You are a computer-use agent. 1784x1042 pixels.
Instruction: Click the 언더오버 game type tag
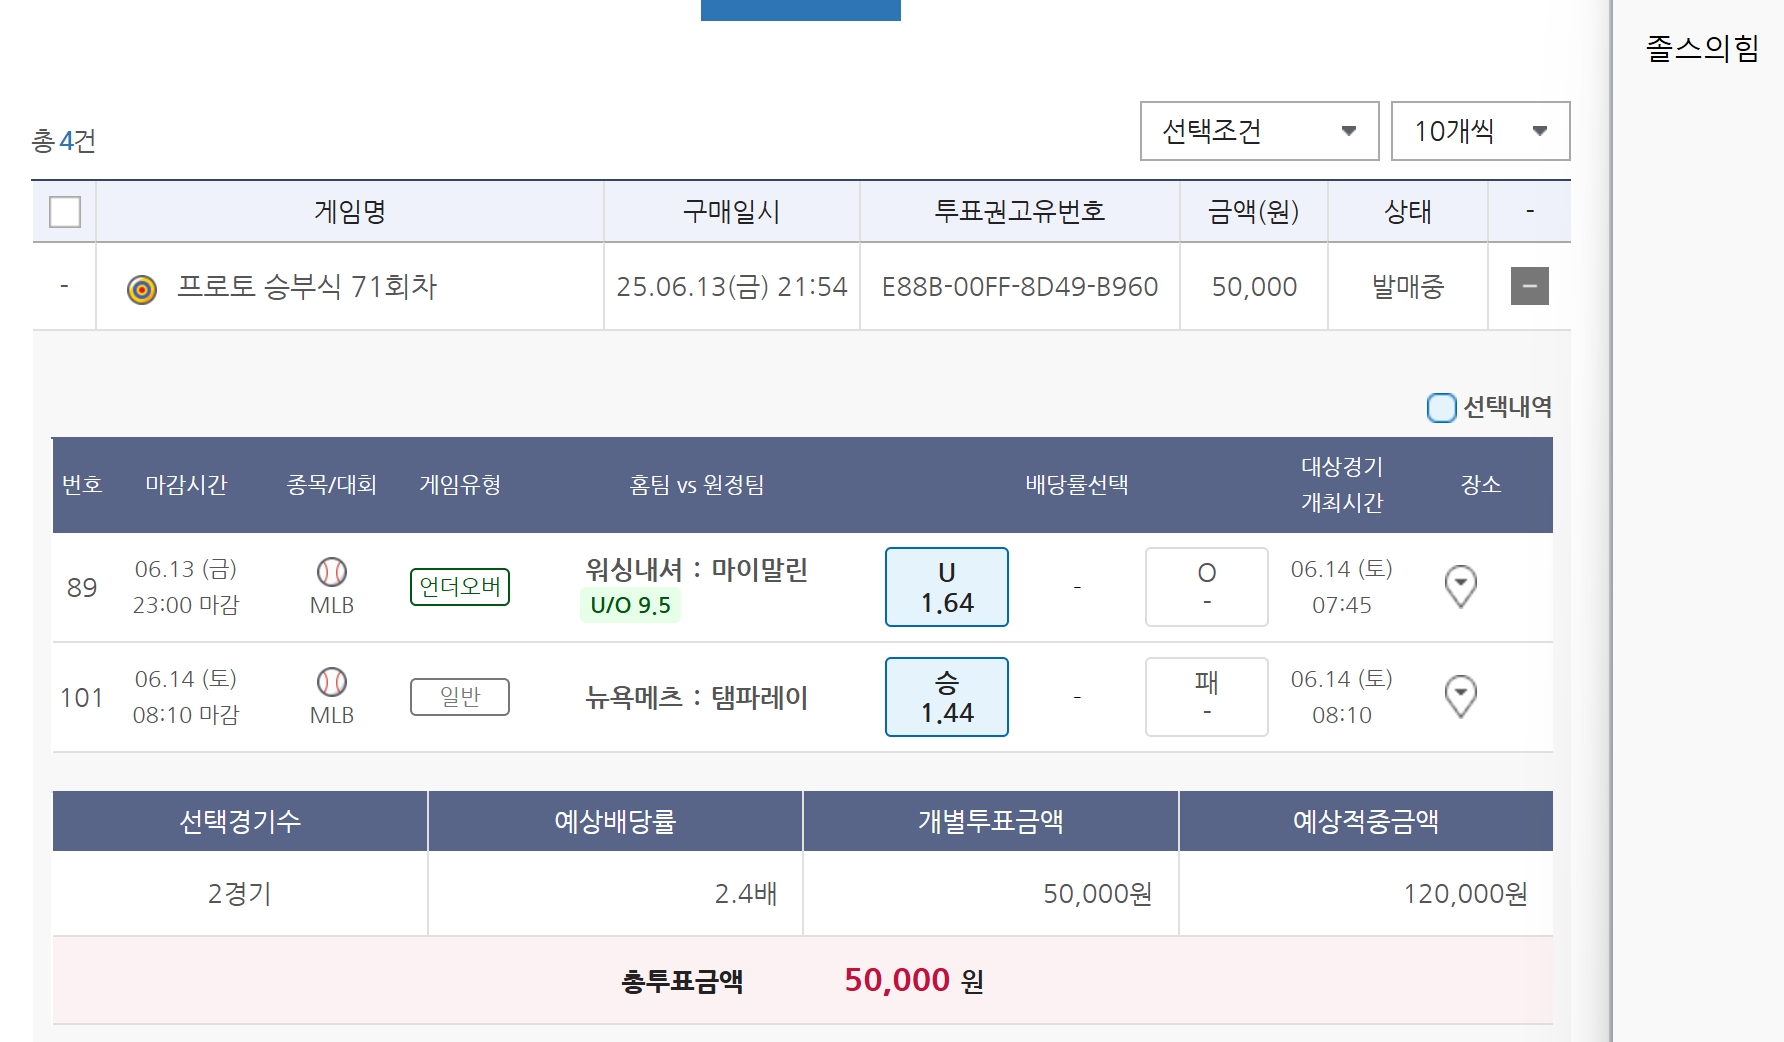coord(460,587)
